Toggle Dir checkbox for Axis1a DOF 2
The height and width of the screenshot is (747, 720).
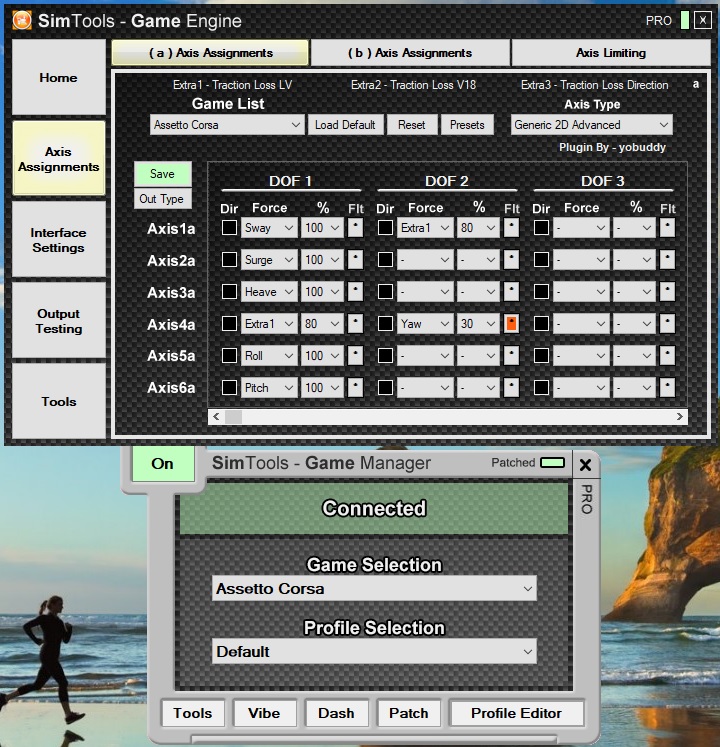(x=385, y=228)
